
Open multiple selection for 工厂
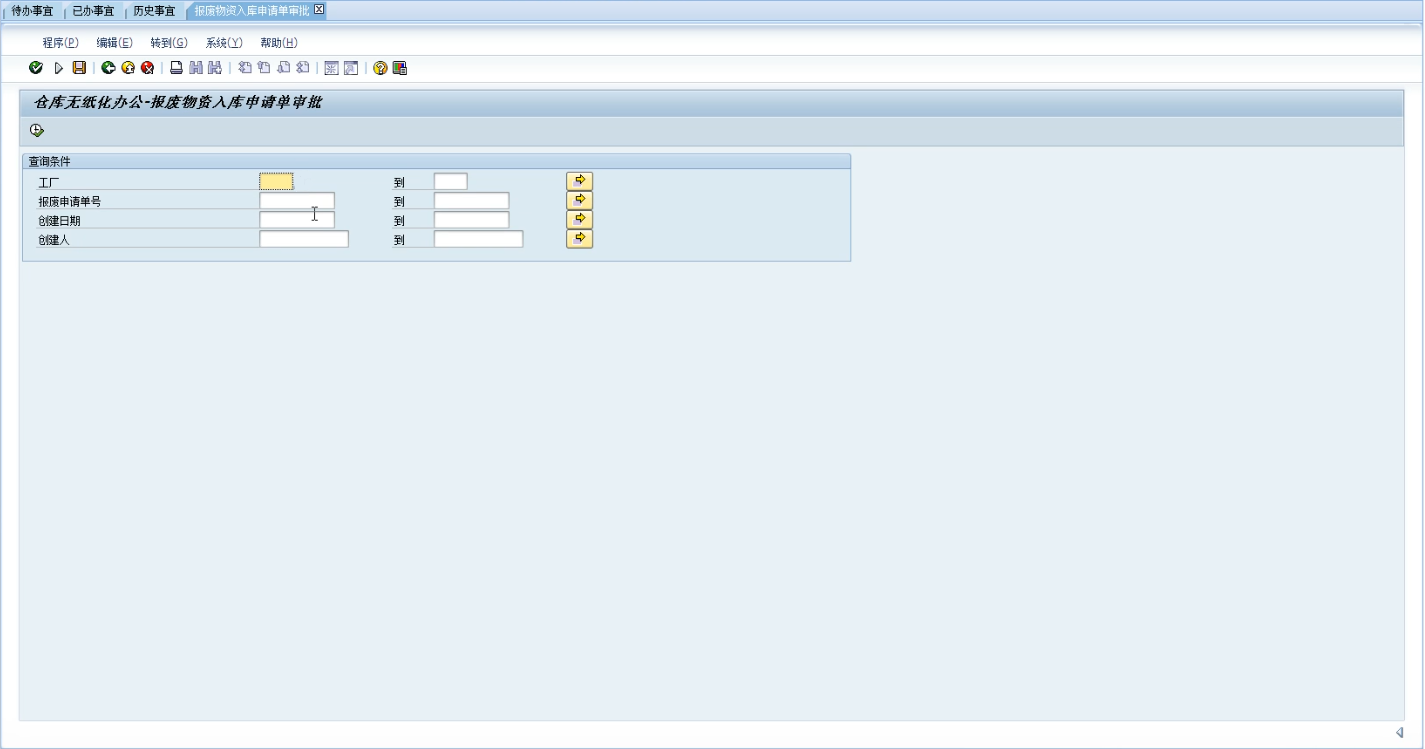pyautogui.click(x=579, y=181)
